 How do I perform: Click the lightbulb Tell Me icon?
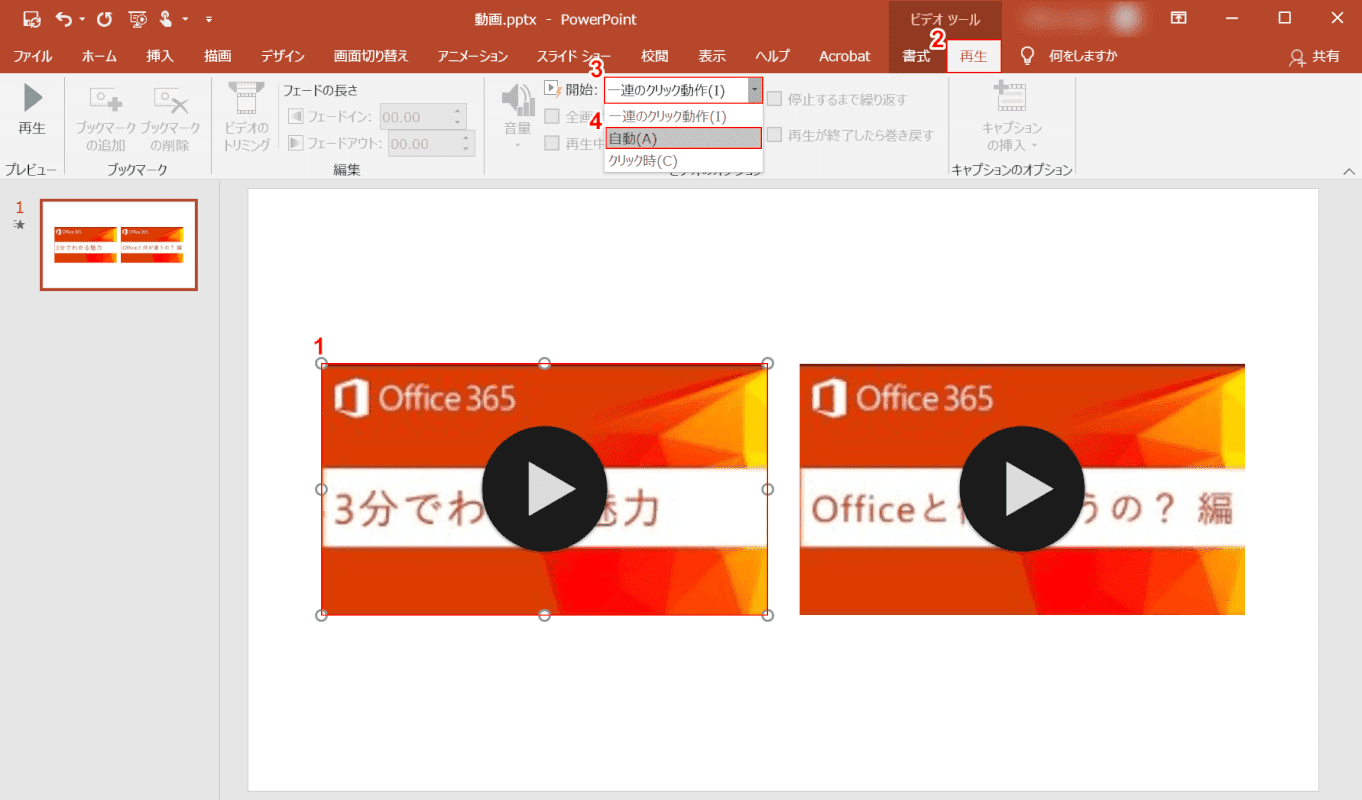pos(1027,56)
